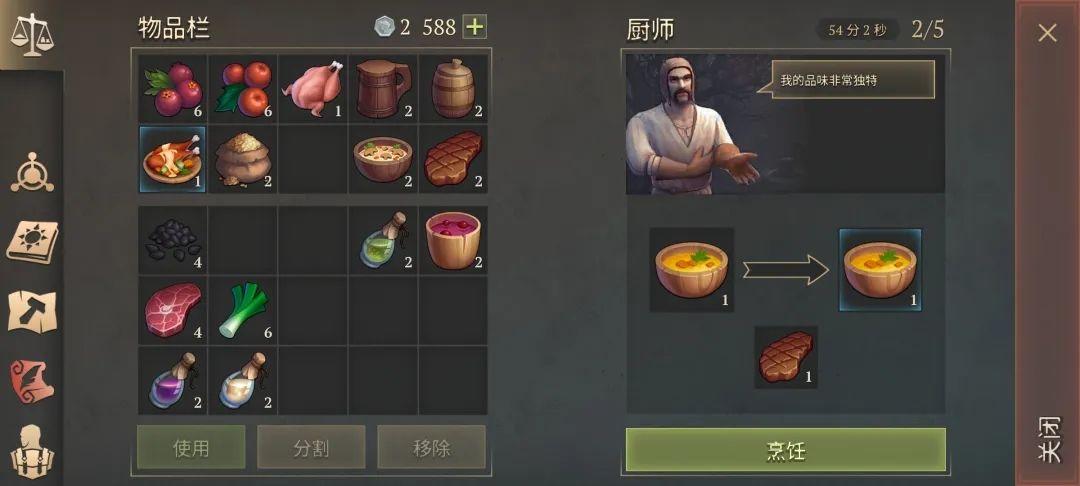Click the grilled steak ingredient slot in recipe

coord(786,357)
